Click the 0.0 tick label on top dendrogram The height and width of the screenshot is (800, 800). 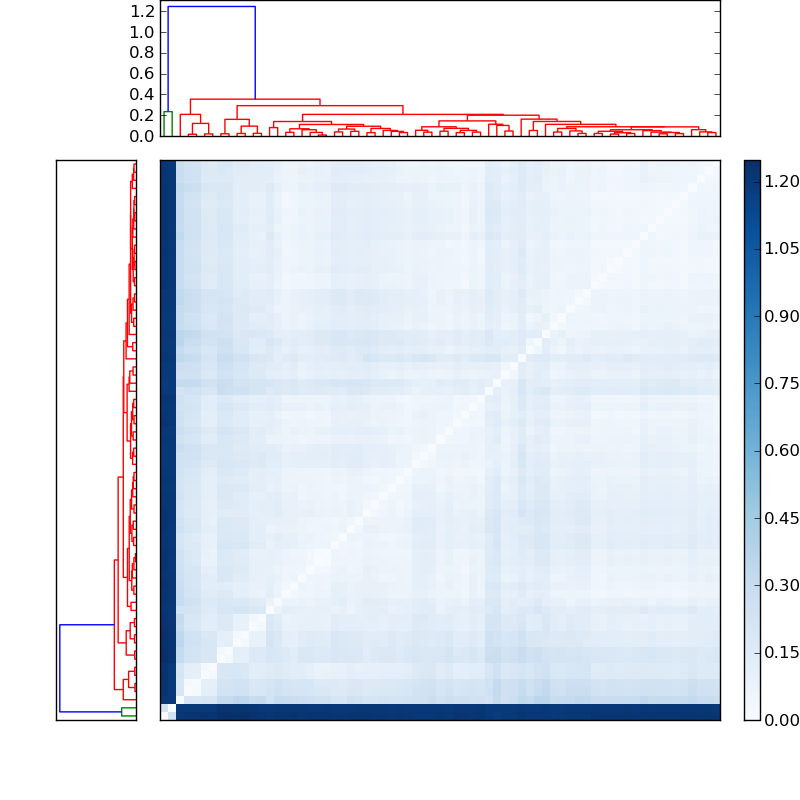pos(142,136)
